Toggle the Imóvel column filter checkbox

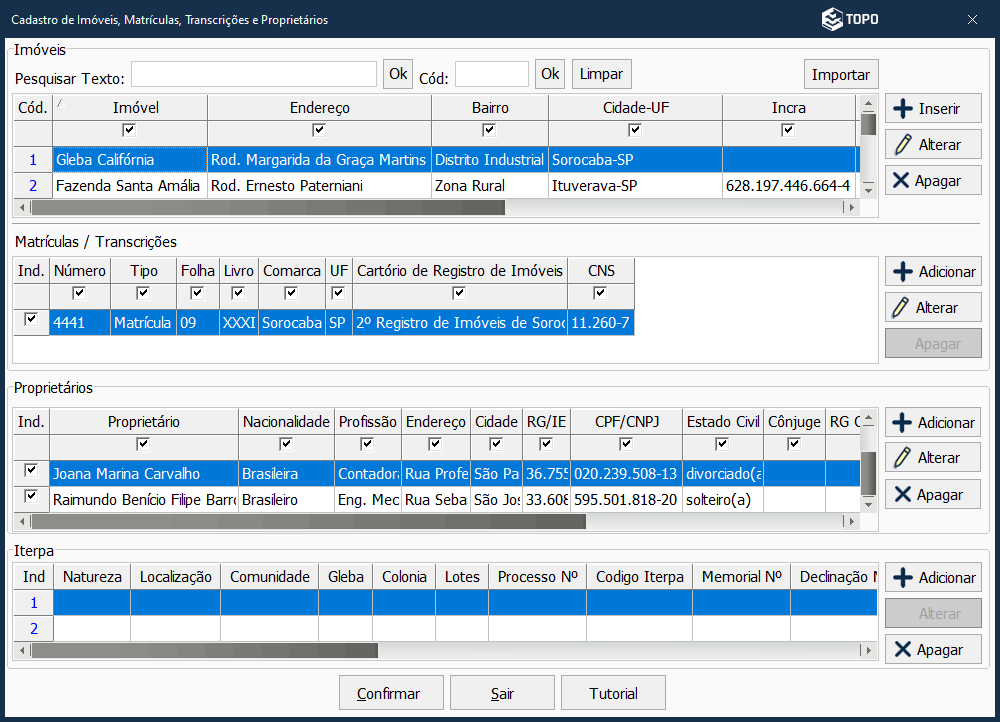(x=129, y=130)
